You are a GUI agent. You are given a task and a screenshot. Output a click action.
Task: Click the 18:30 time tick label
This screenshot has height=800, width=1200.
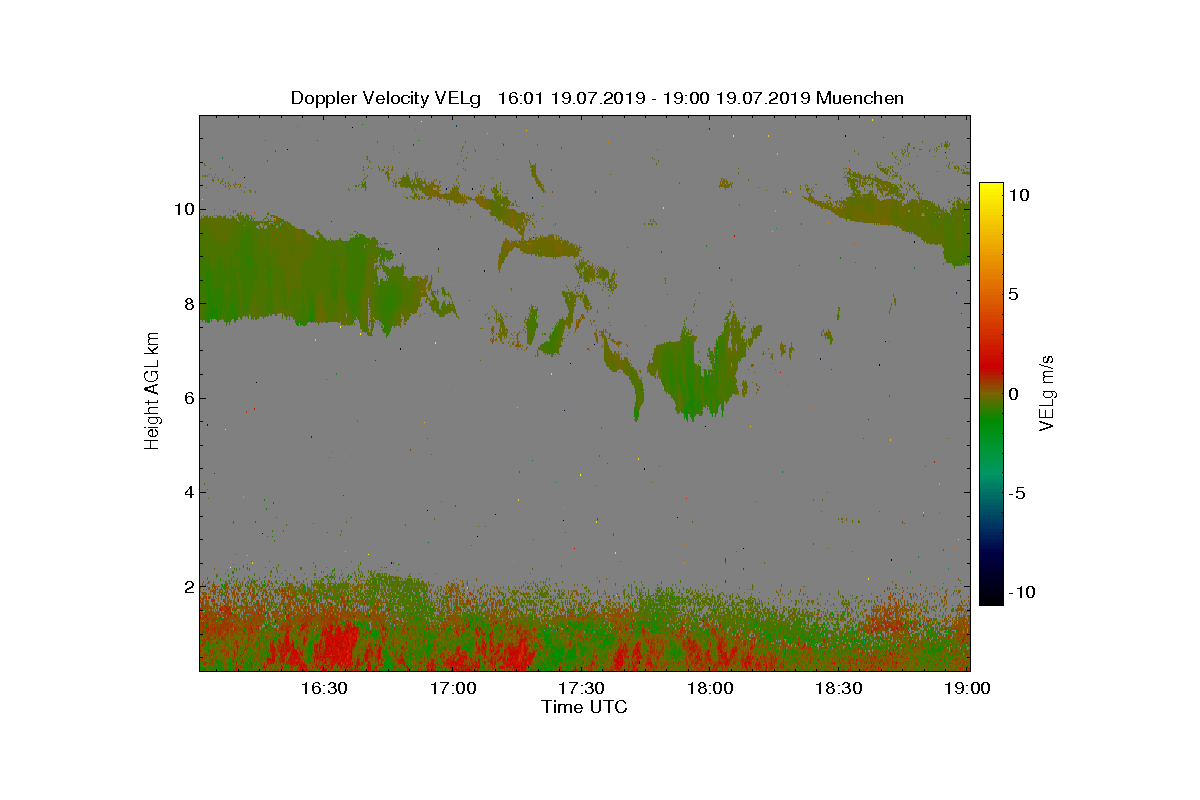pos(838,688)
